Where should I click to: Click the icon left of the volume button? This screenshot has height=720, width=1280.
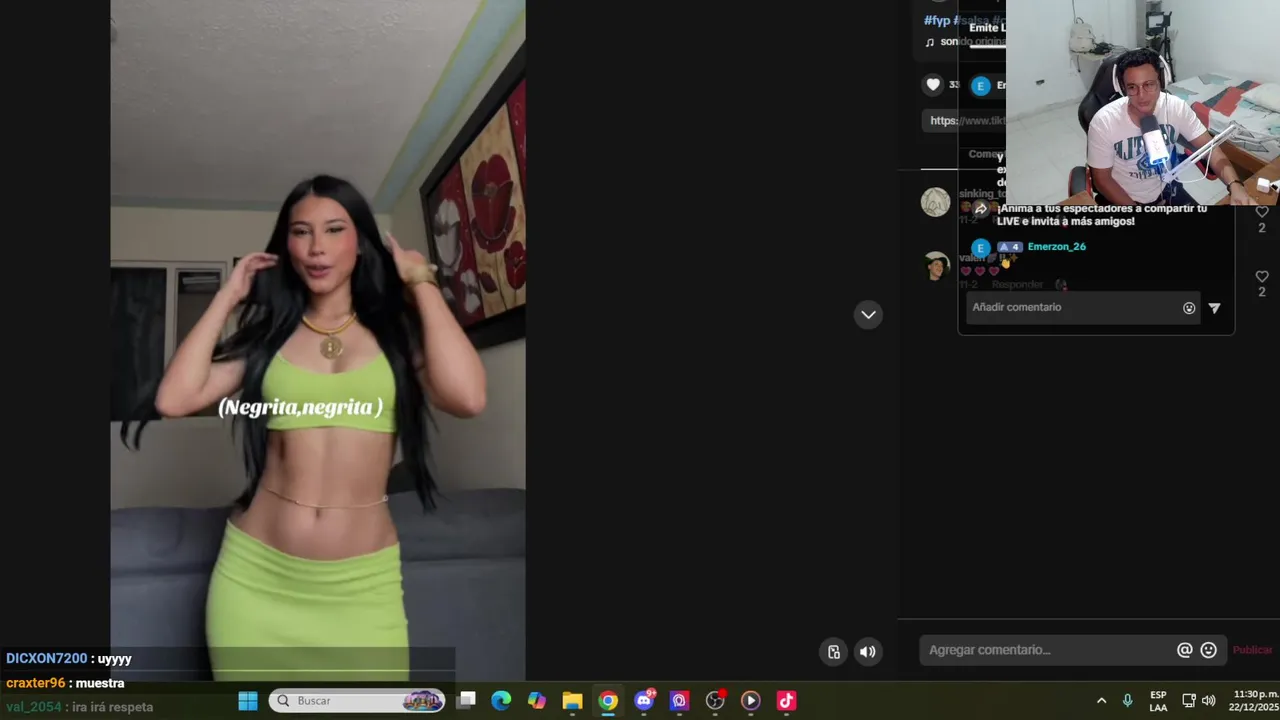pyautogui.click(x=834, y=652)
